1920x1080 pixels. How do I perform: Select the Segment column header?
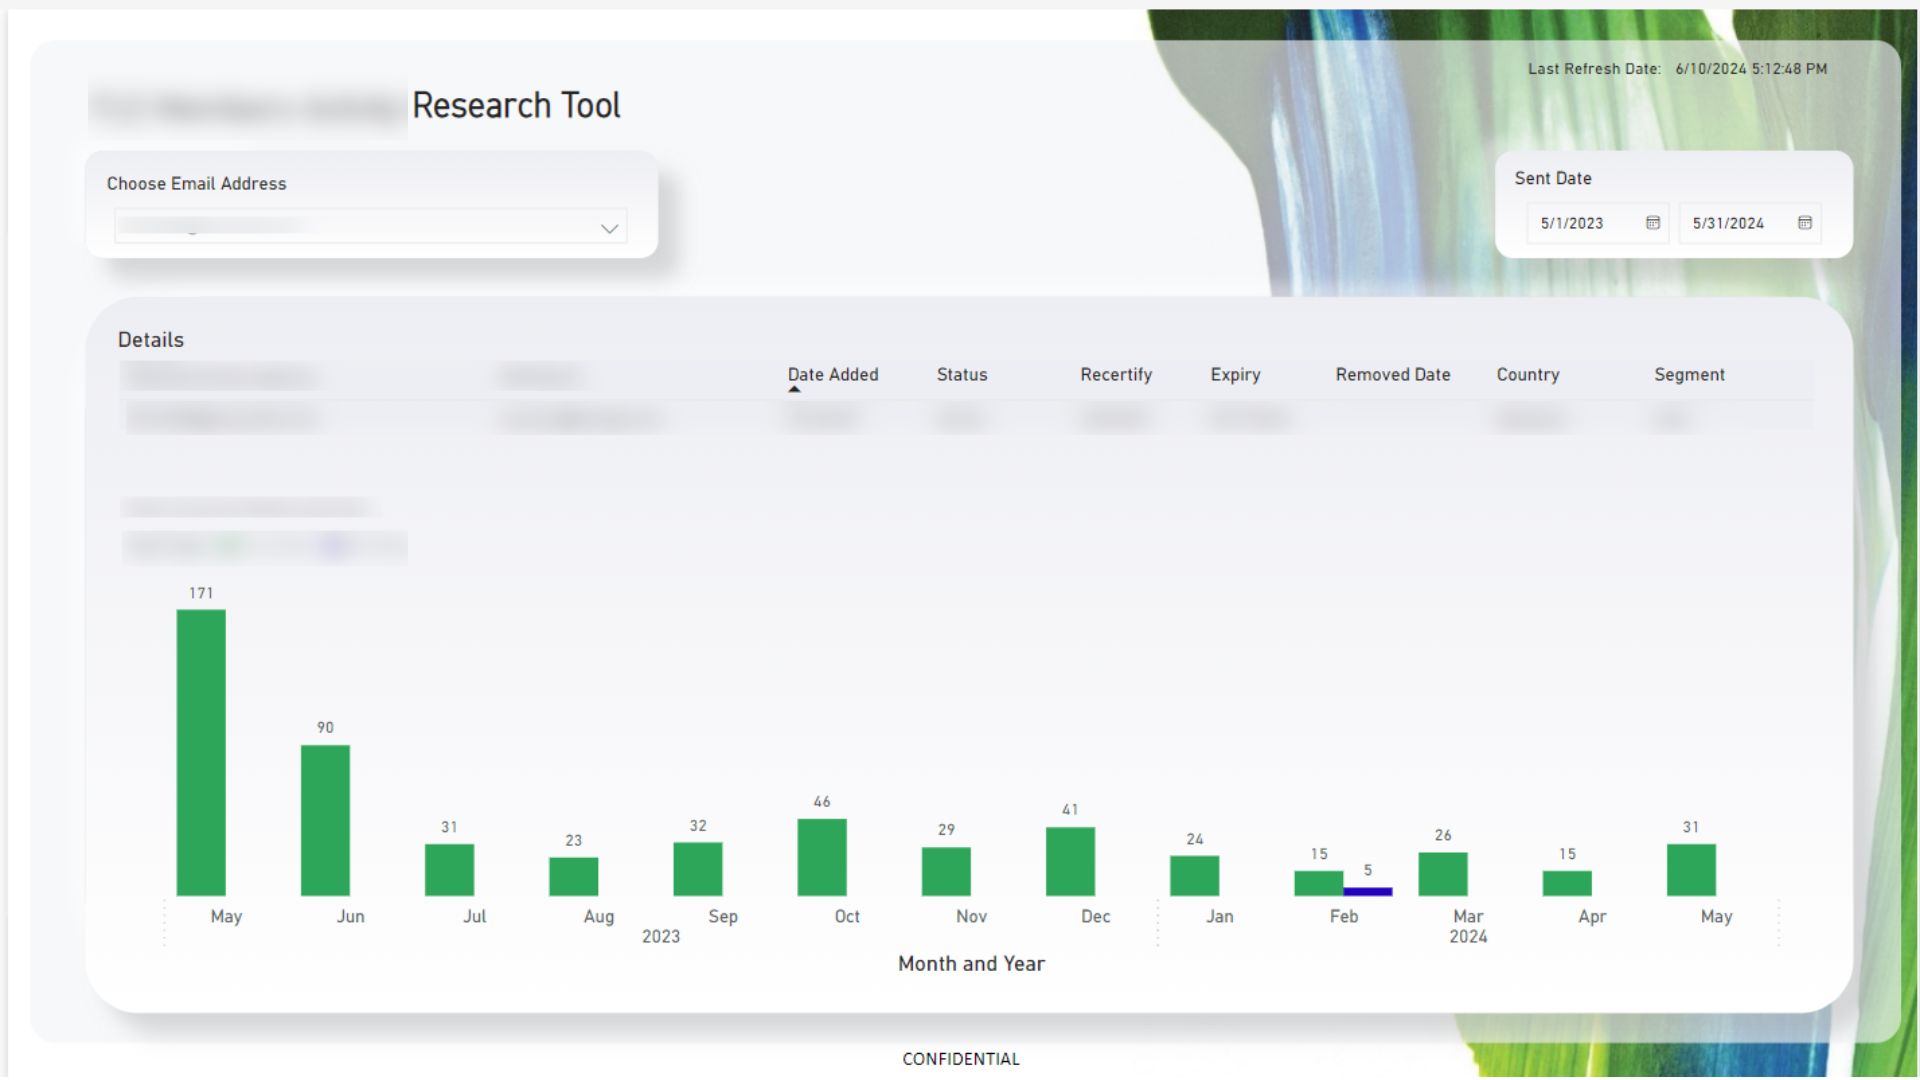click(x=1689, y=375)
